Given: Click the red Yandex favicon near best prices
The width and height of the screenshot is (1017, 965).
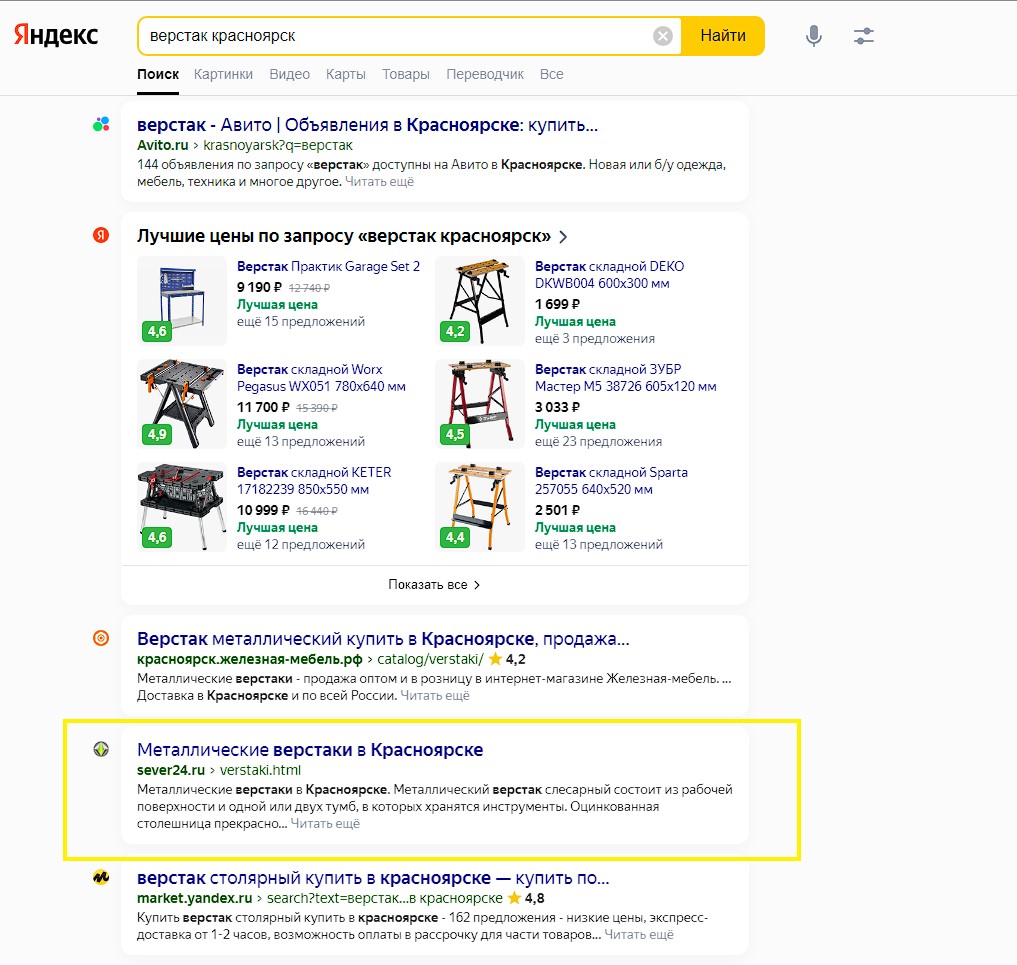Looking at the screenshot, I should 101,236.
